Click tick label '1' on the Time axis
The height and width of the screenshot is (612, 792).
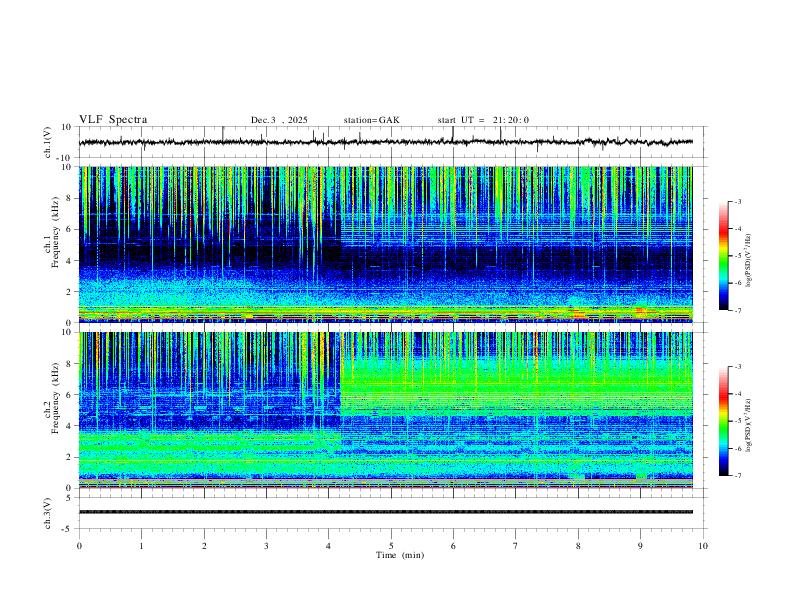pyautogui.click(x=141, y=546)
